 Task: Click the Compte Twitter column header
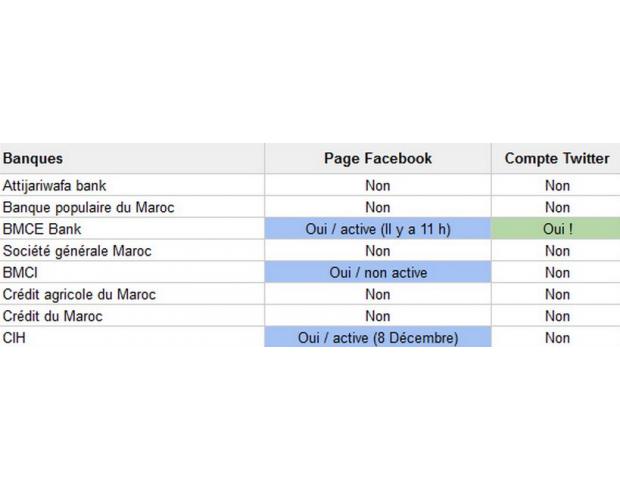click(556, 159)
